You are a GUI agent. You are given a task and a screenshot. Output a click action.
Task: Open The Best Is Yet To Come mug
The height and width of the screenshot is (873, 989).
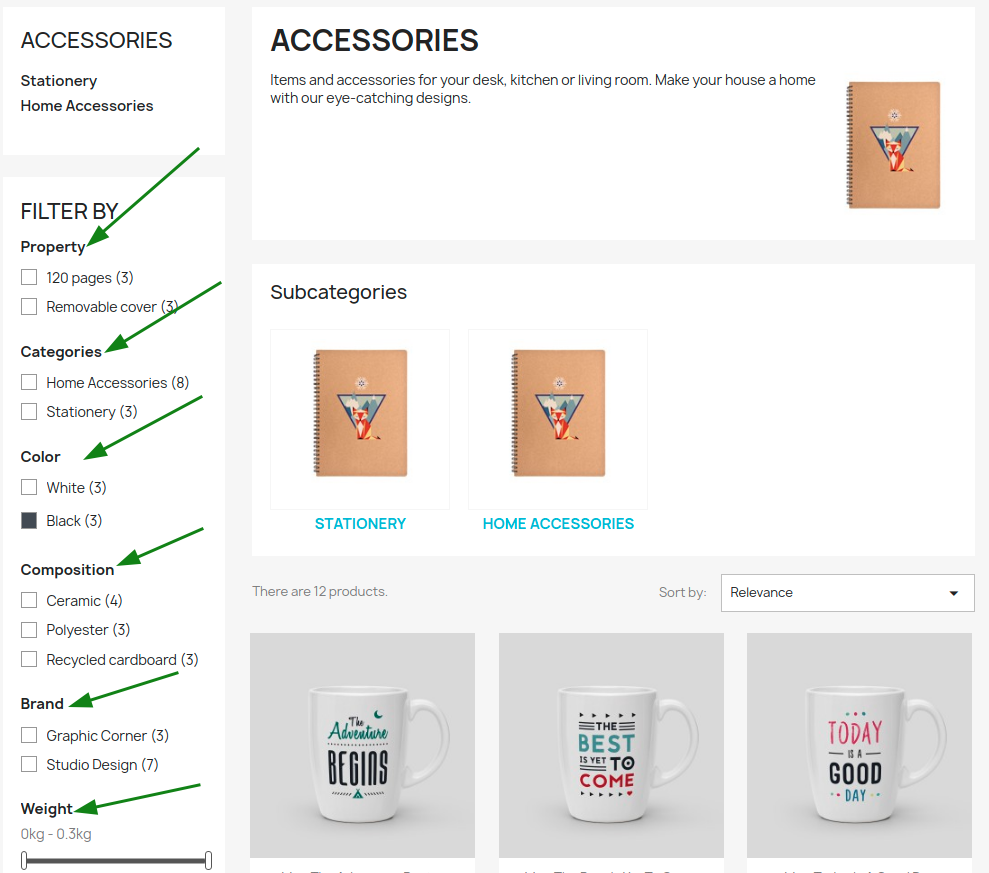(x=611, y=745)
